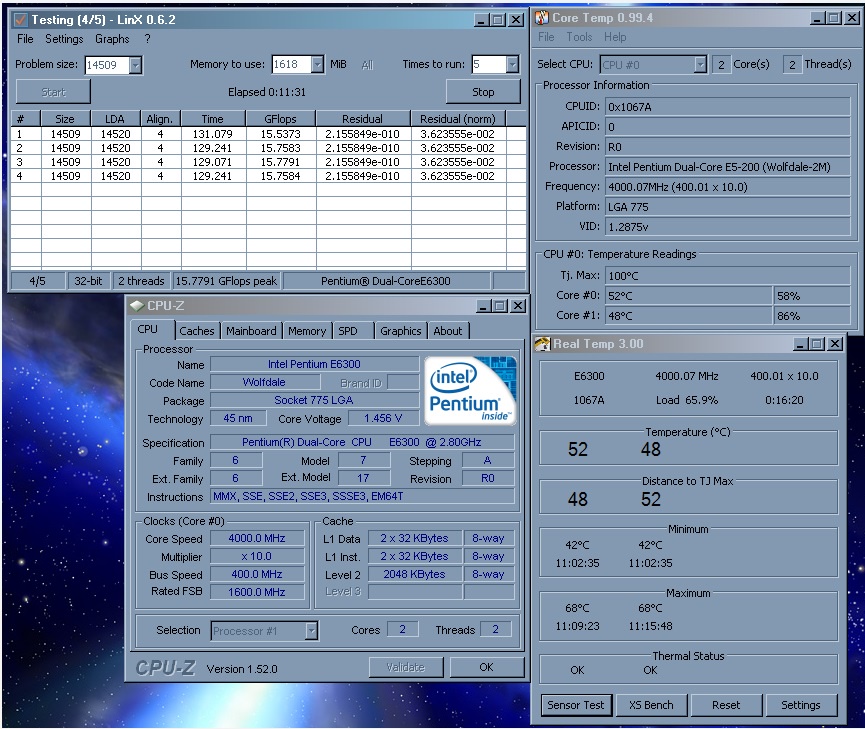
Task: Switch to the Mainboard tab in CPU-Z
Action: tap(251, 331)
